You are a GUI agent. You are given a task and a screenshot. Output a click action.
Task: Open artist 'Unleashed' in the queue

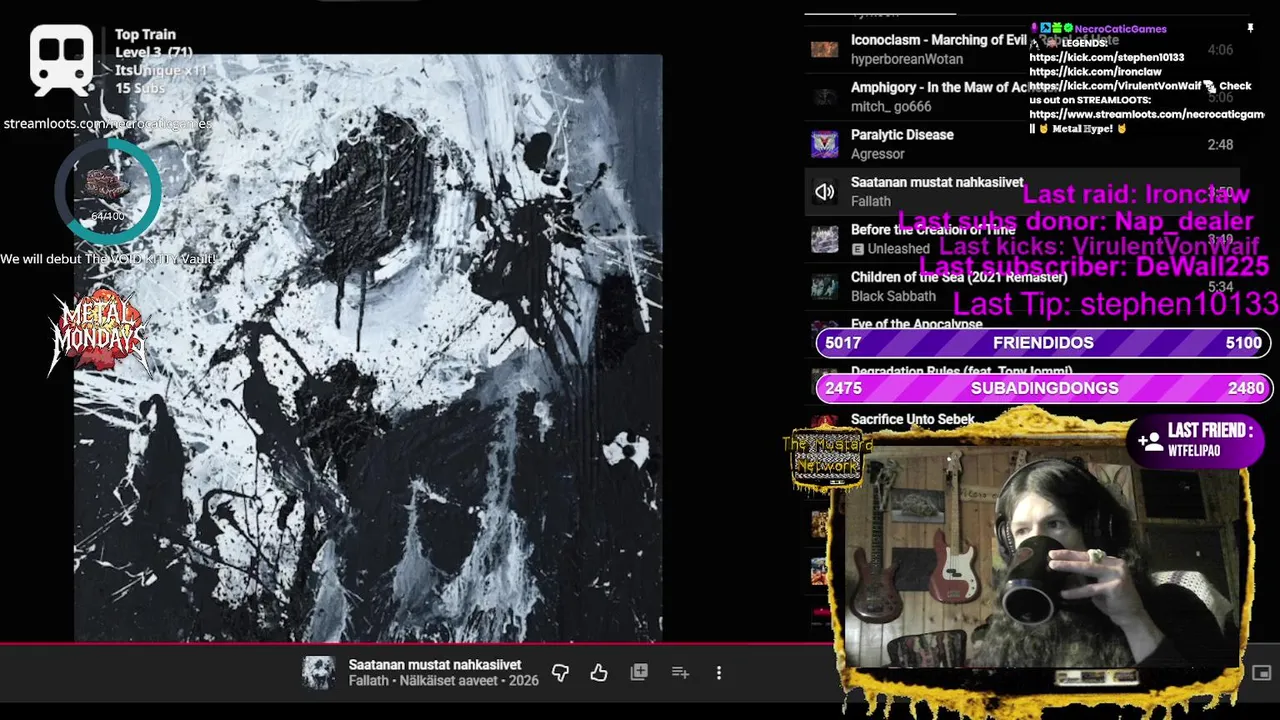pos(898,249)
